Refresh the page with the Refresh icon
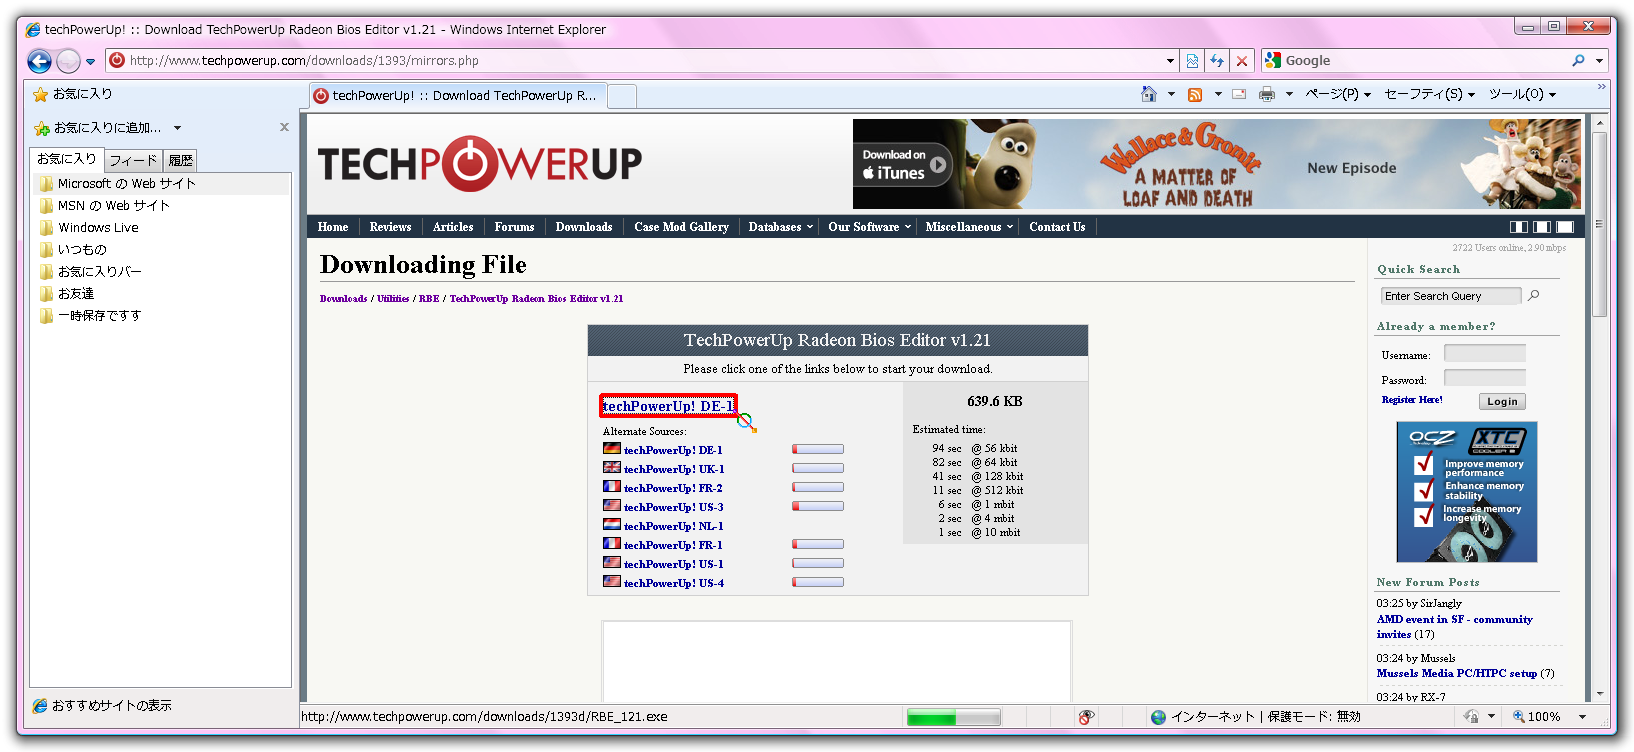Viewport: 1634px width, 752px height. 1217,61
